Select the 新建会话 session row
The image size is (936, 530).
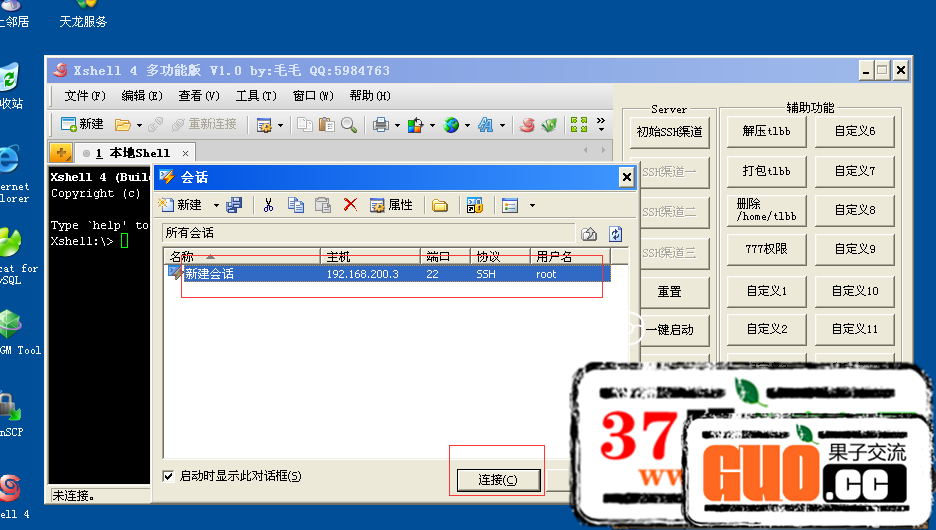click(389, 274)
